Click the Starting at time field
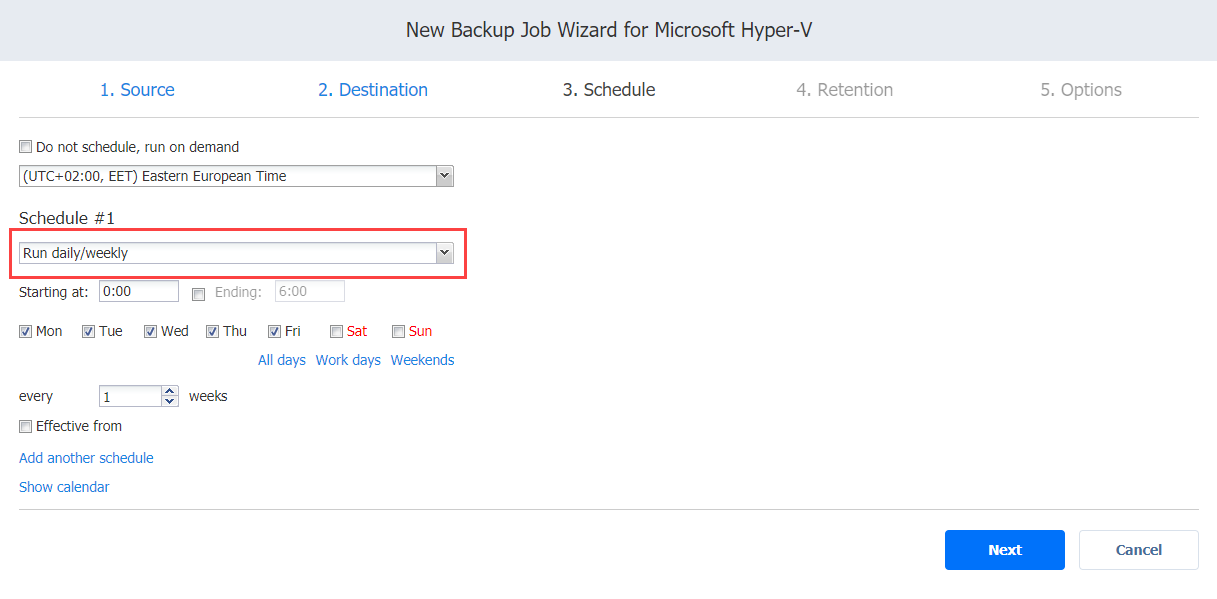This screenshot has width=1217, height=599. (139, 291)
